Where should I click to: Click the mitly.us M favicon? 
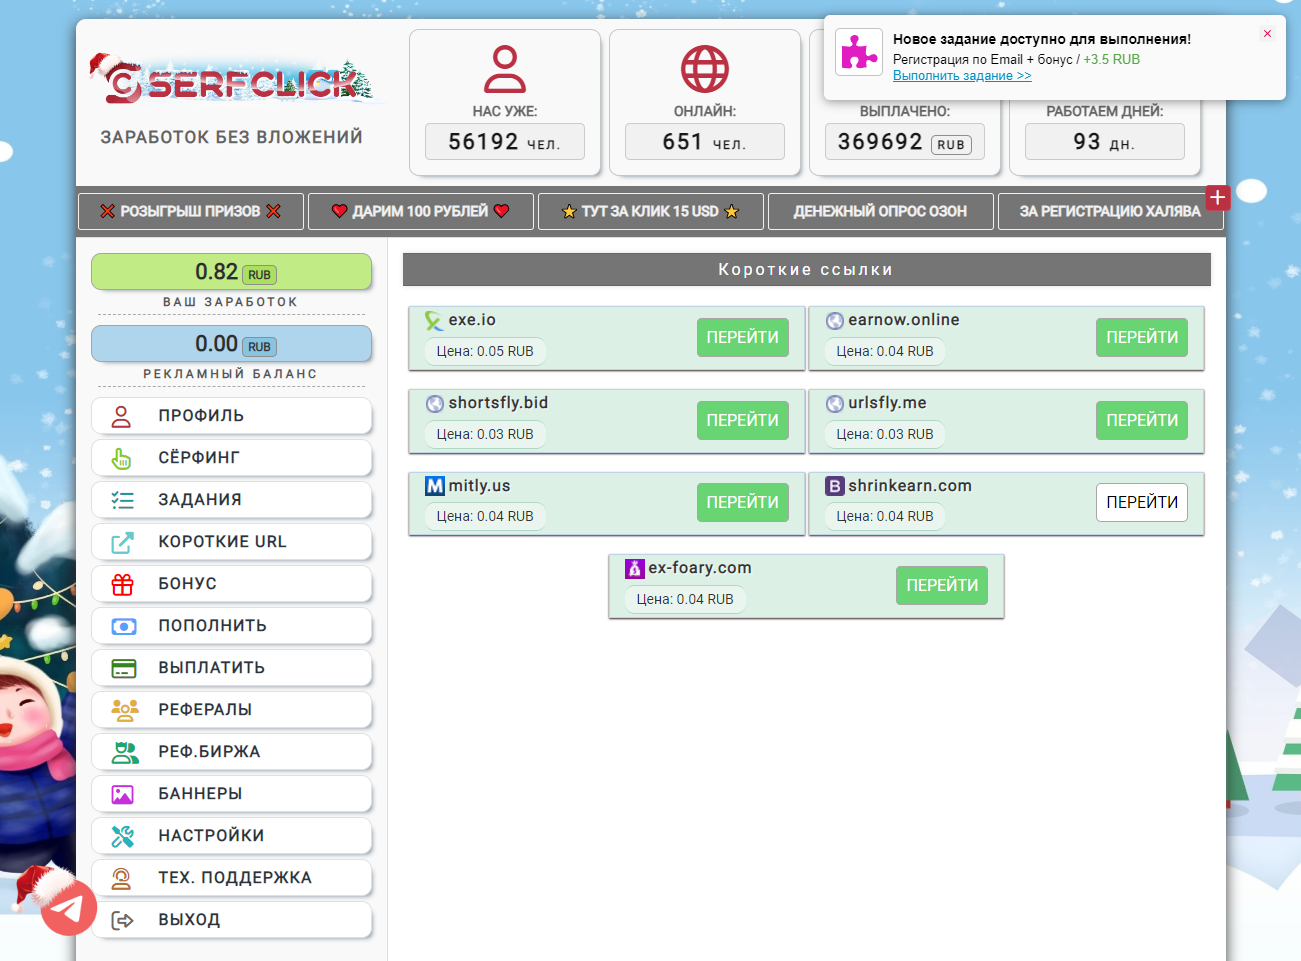(x=434, y=486)
